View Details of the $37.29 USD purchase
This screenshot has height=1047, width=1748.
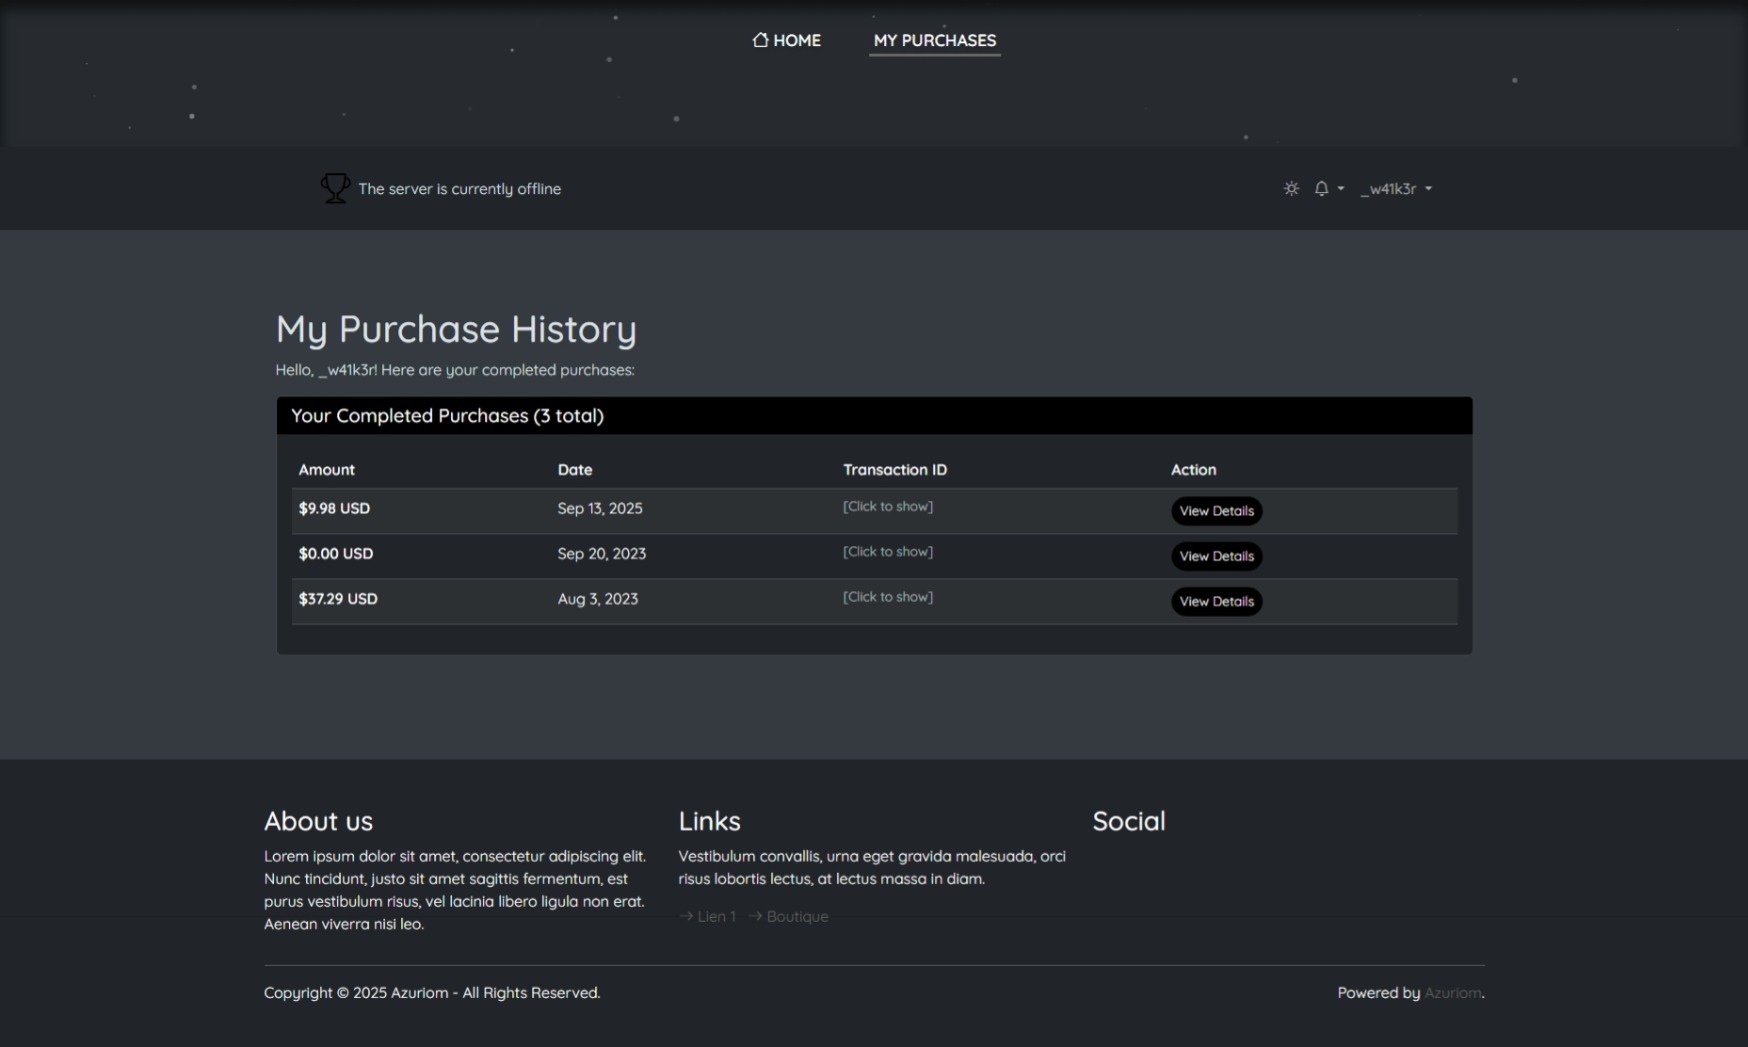coord(1216,601)
